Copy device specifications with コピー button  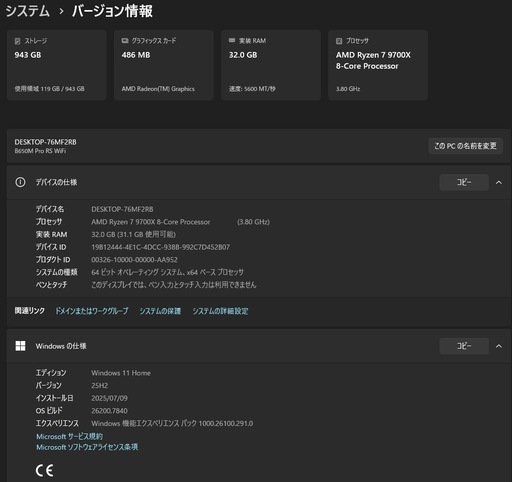464,182
